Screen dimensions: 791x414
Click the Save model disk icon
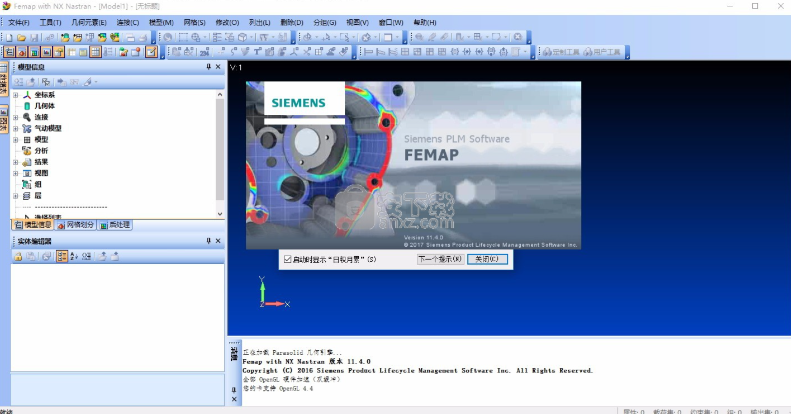(x=33, y=37)
